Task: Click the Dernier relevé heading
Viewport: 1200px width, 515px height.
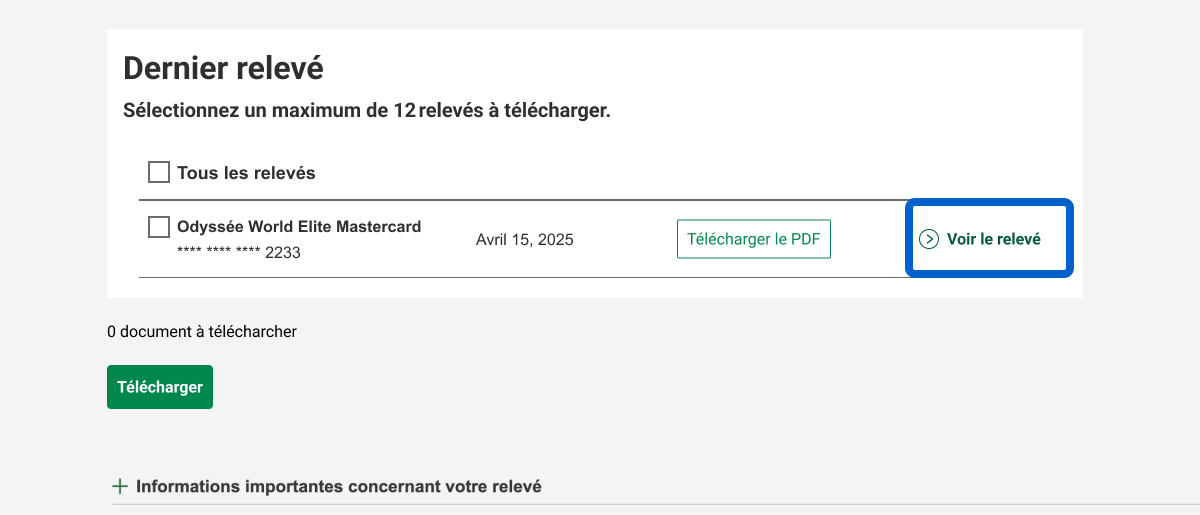Action: tap(223, 68)
